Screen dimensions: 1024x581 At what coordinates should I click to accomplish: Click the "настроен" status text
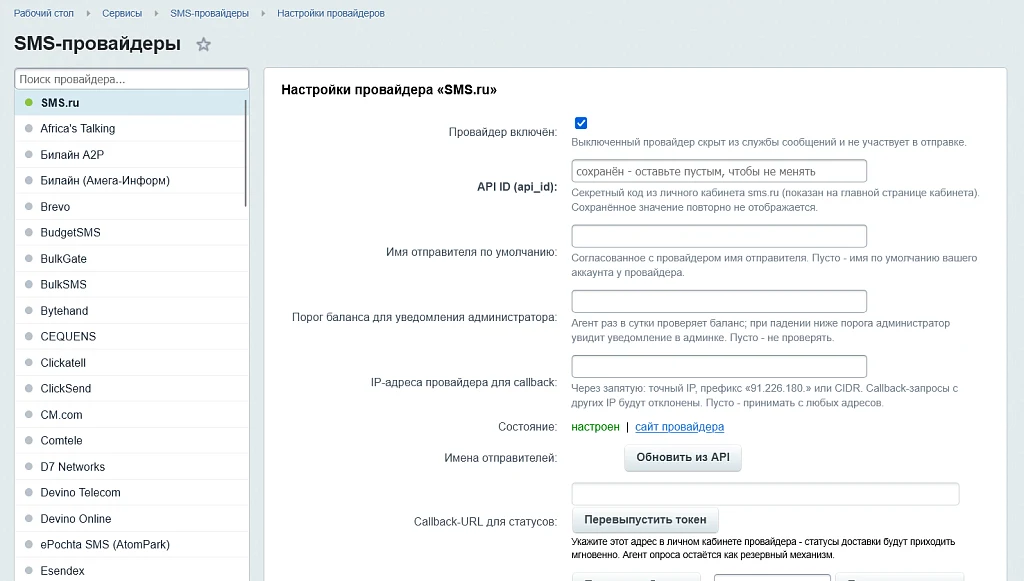(x=595, y=427)
